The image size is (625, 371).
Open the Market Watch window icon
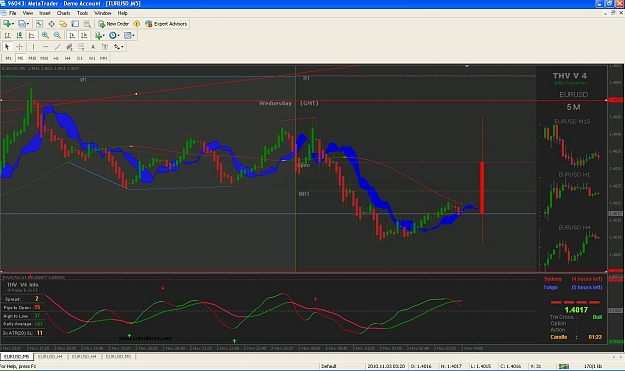(x=39, y=24)
